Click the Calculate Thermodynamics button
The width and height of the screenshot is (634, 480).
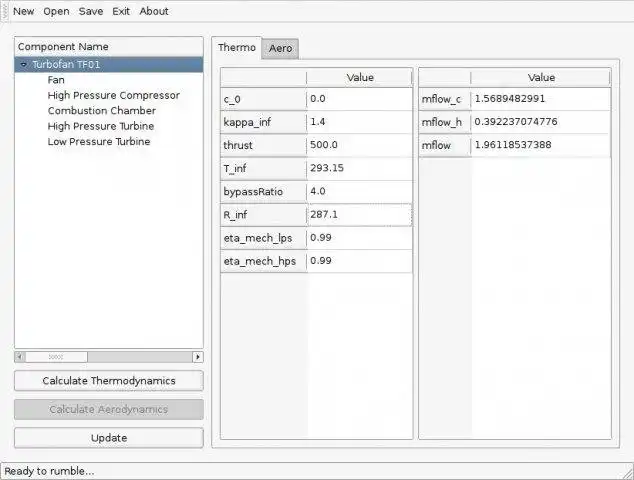(109, 381)
